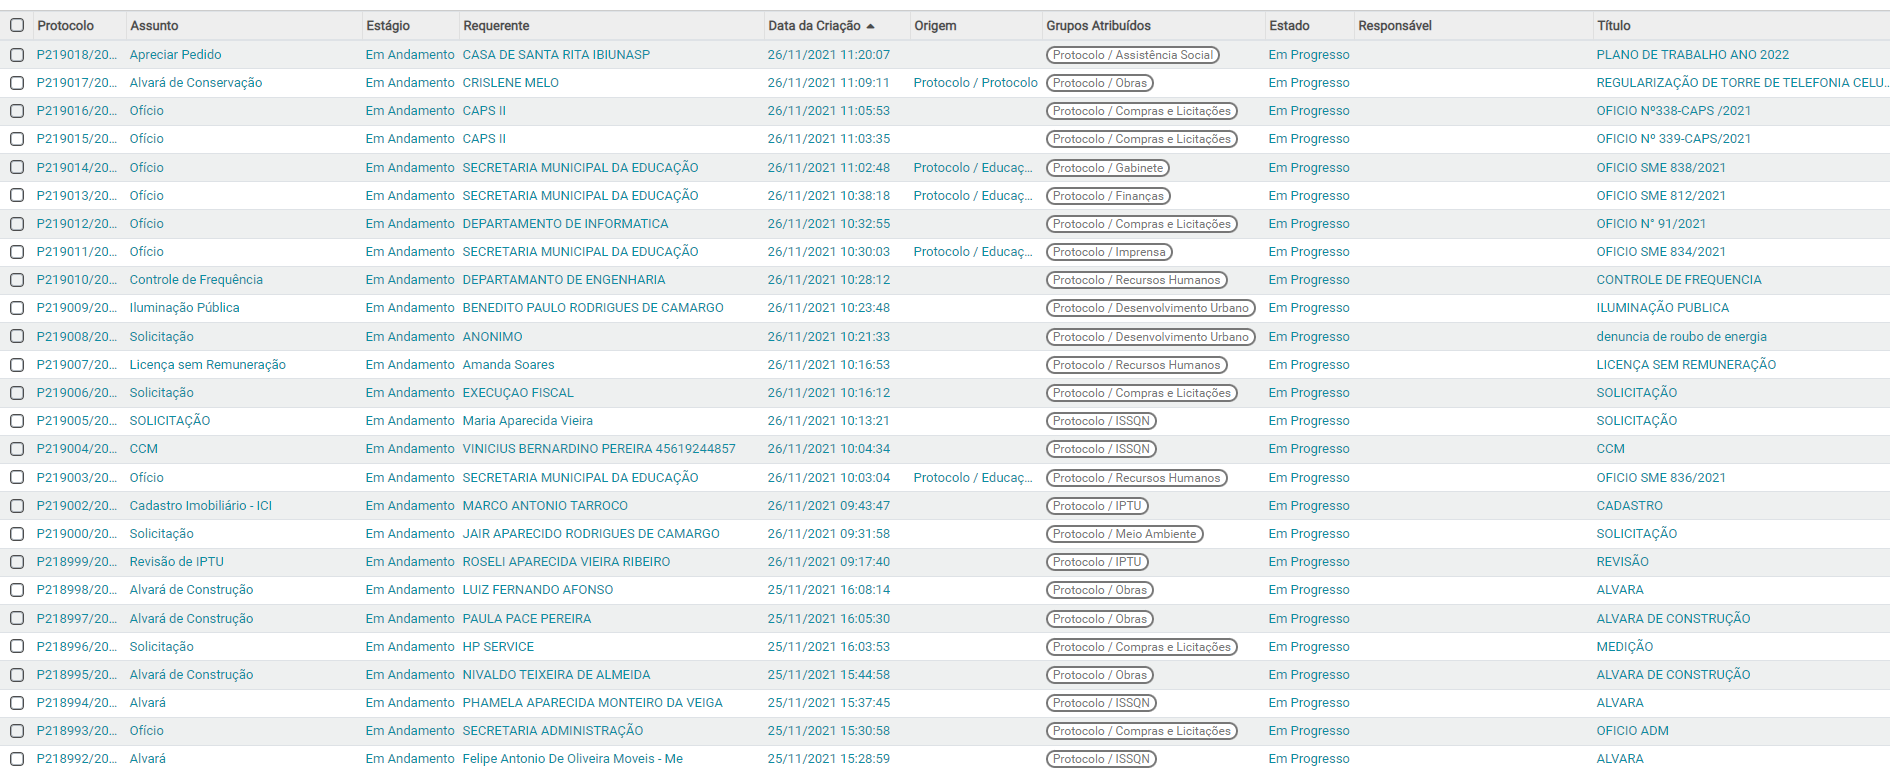Sort by Protocolo column header
This screenshot has height=771, width=1890.
click(66, 26)
